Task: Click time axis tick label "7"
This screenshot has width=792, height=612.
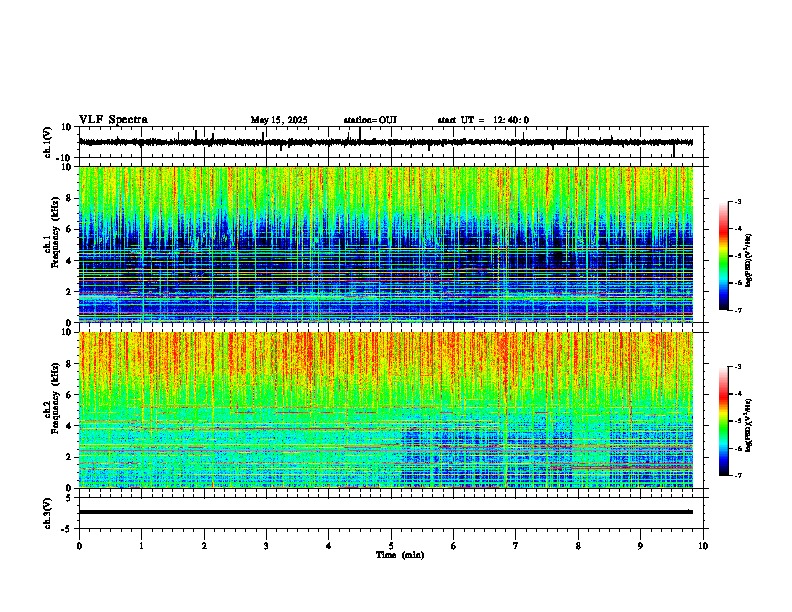Action: (516, 546)
